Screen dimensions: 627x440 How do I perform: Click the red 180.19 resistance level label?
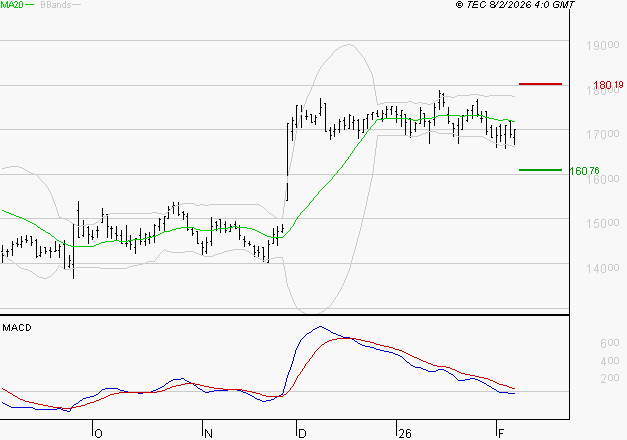608,85
